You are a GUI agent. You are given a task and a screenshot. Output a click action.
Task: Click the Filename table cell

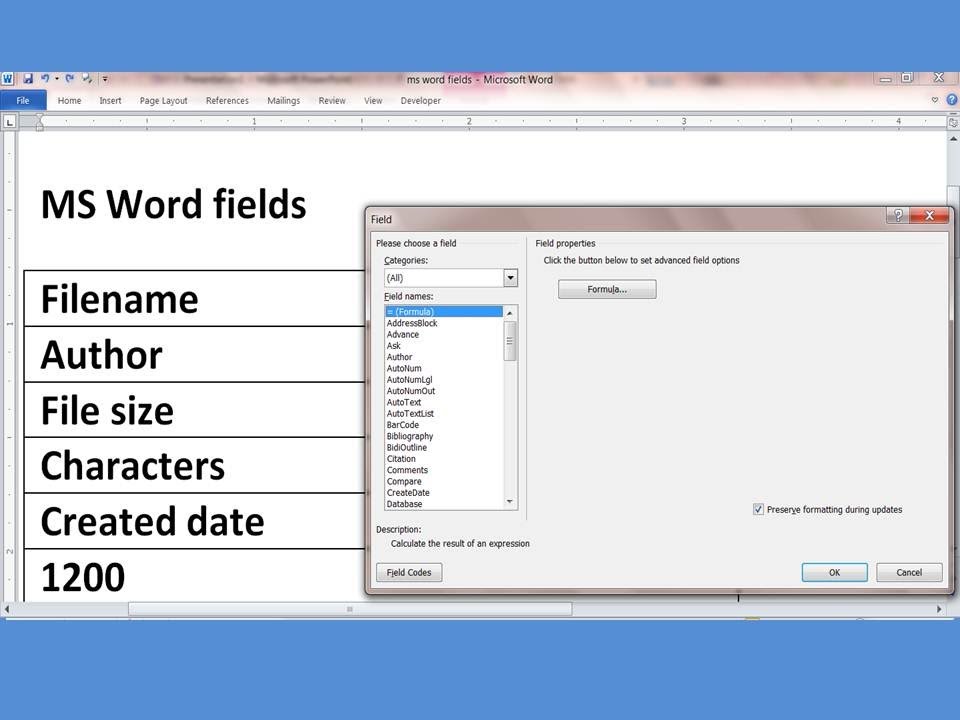tap(195, 299)
